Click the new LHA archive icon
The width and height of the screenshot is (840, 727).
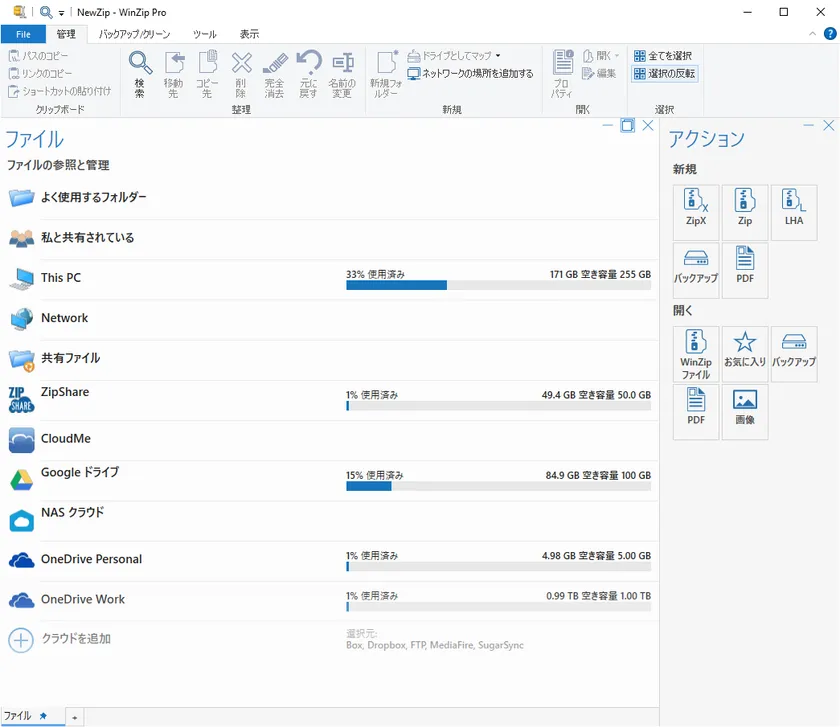tap(793, 211)
